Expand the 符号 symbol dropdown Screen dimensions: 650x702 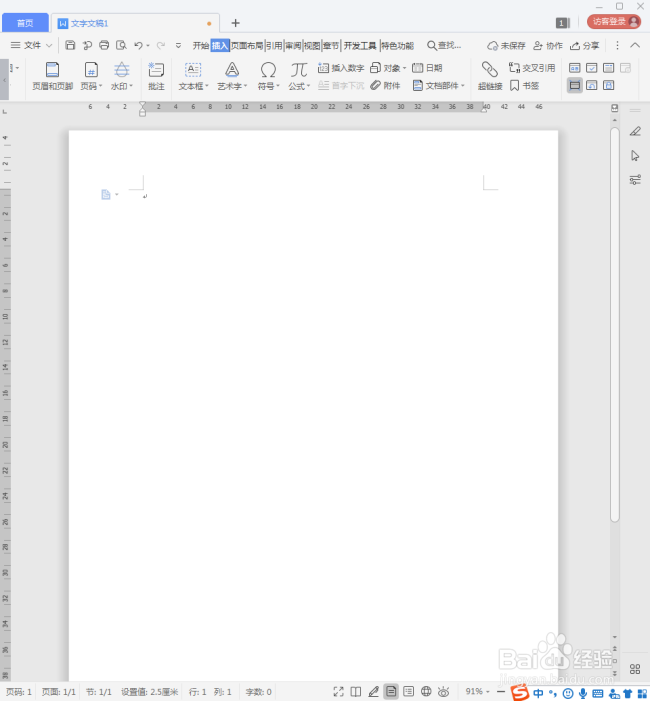coord(278,86)
